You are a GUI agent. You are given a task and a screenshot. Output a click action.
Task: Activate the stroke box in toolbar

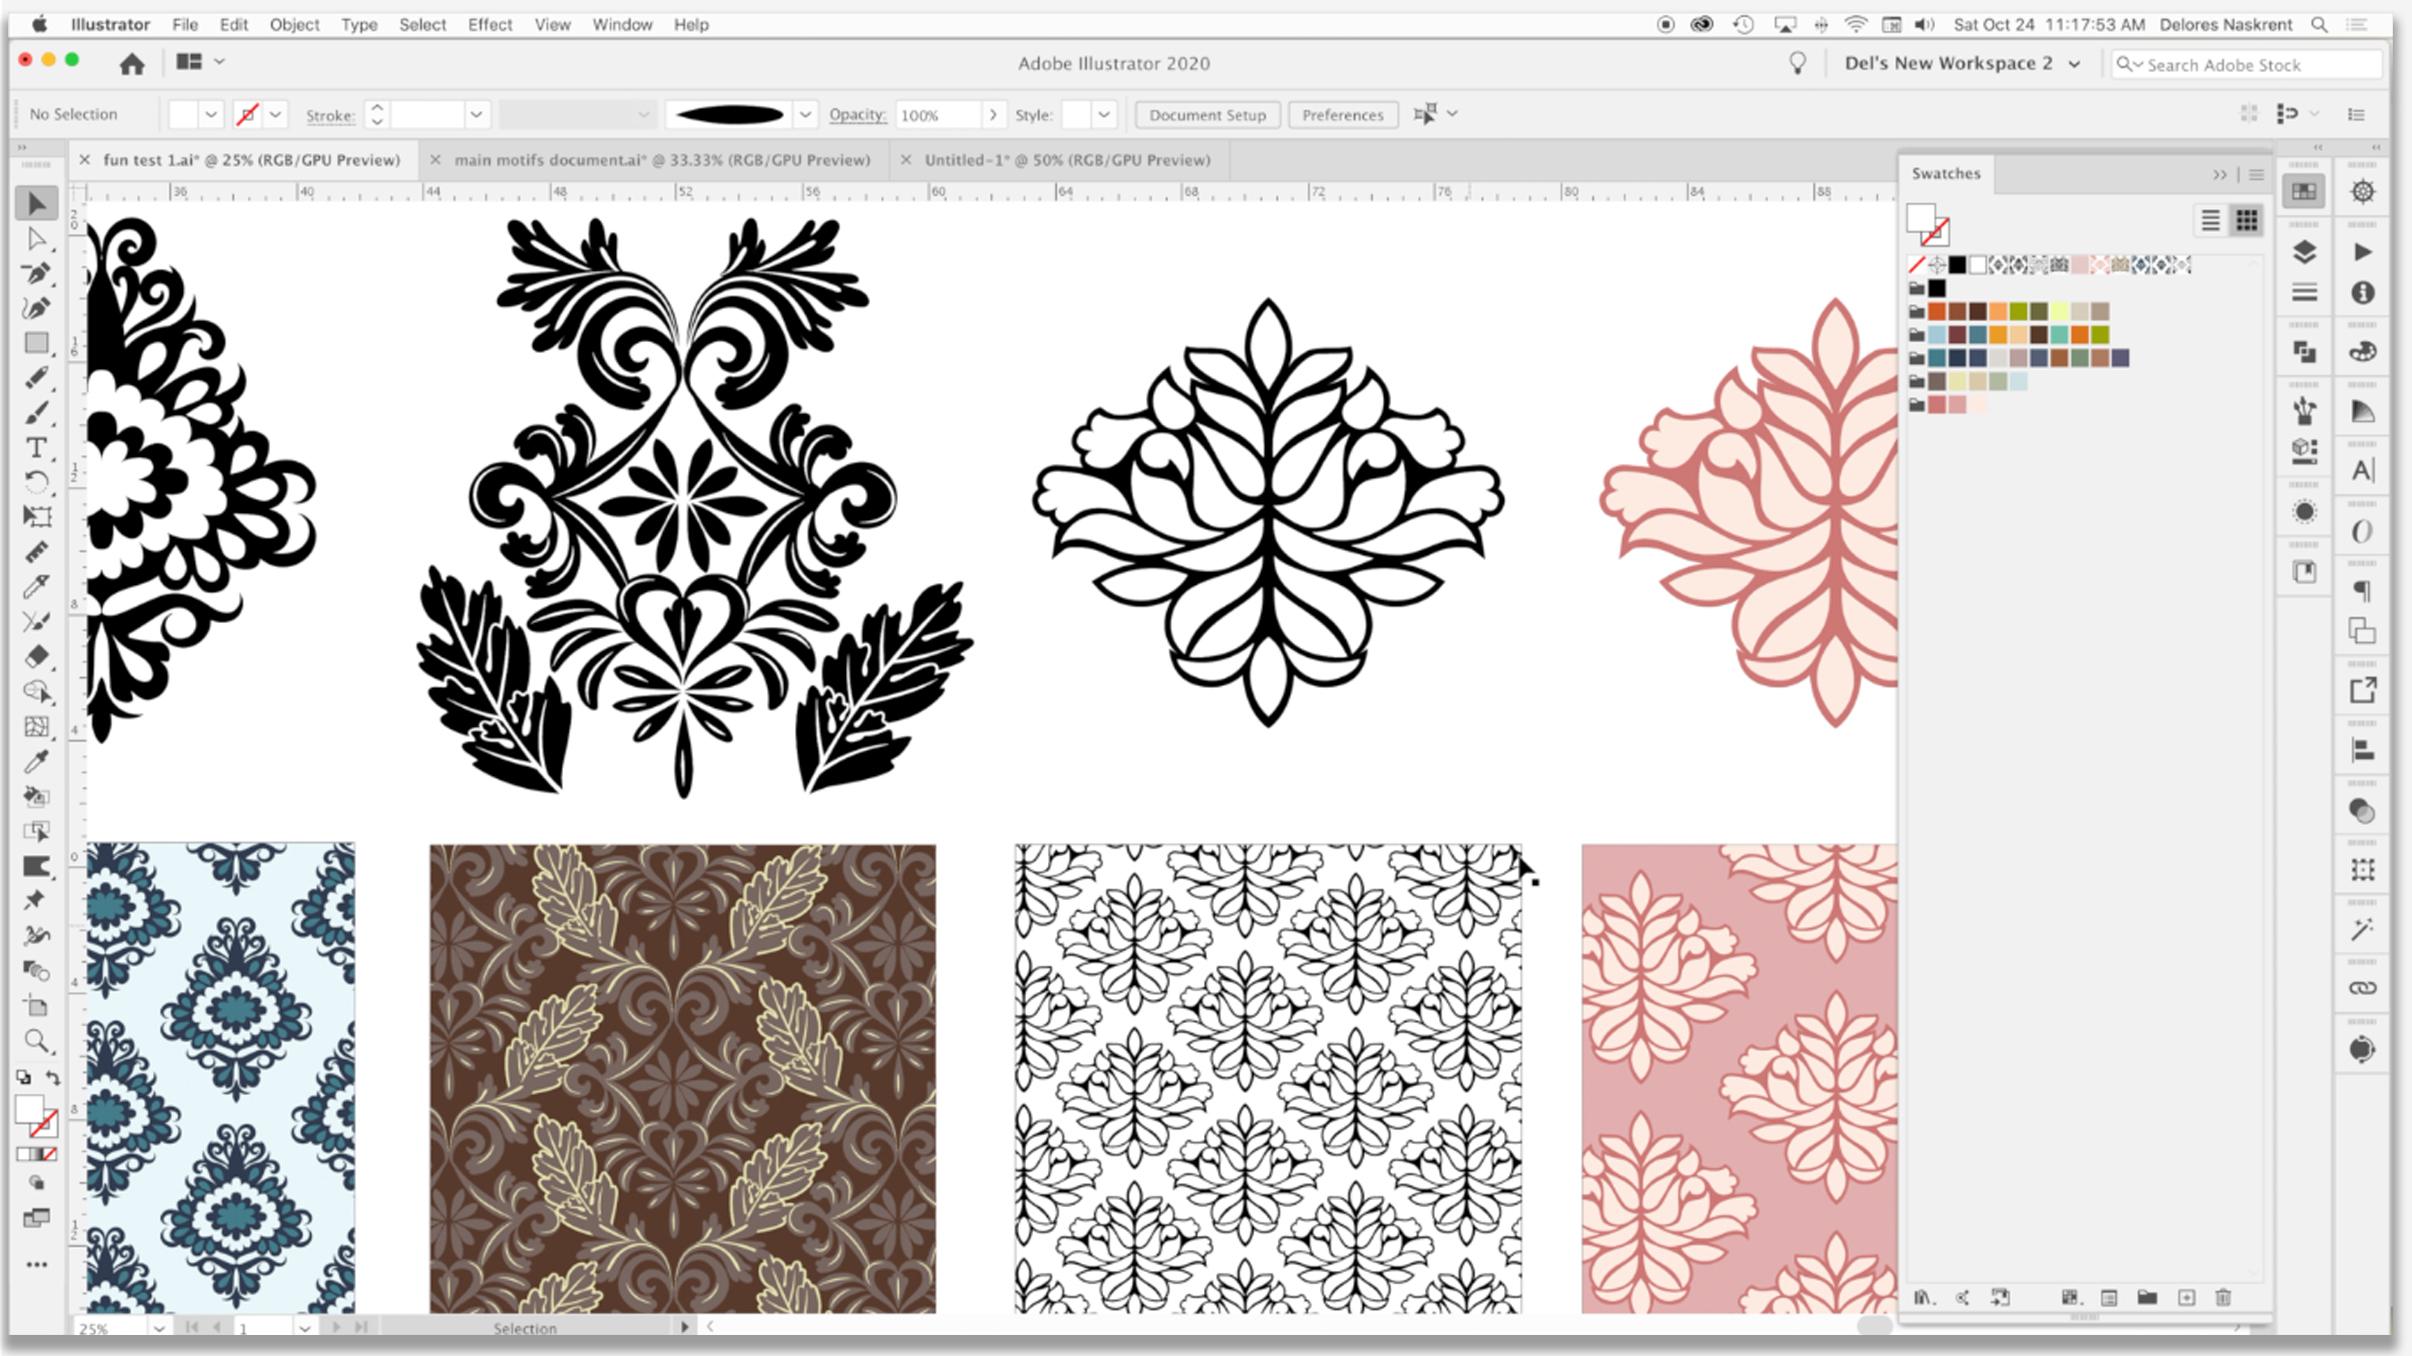tap(45, 1125)
